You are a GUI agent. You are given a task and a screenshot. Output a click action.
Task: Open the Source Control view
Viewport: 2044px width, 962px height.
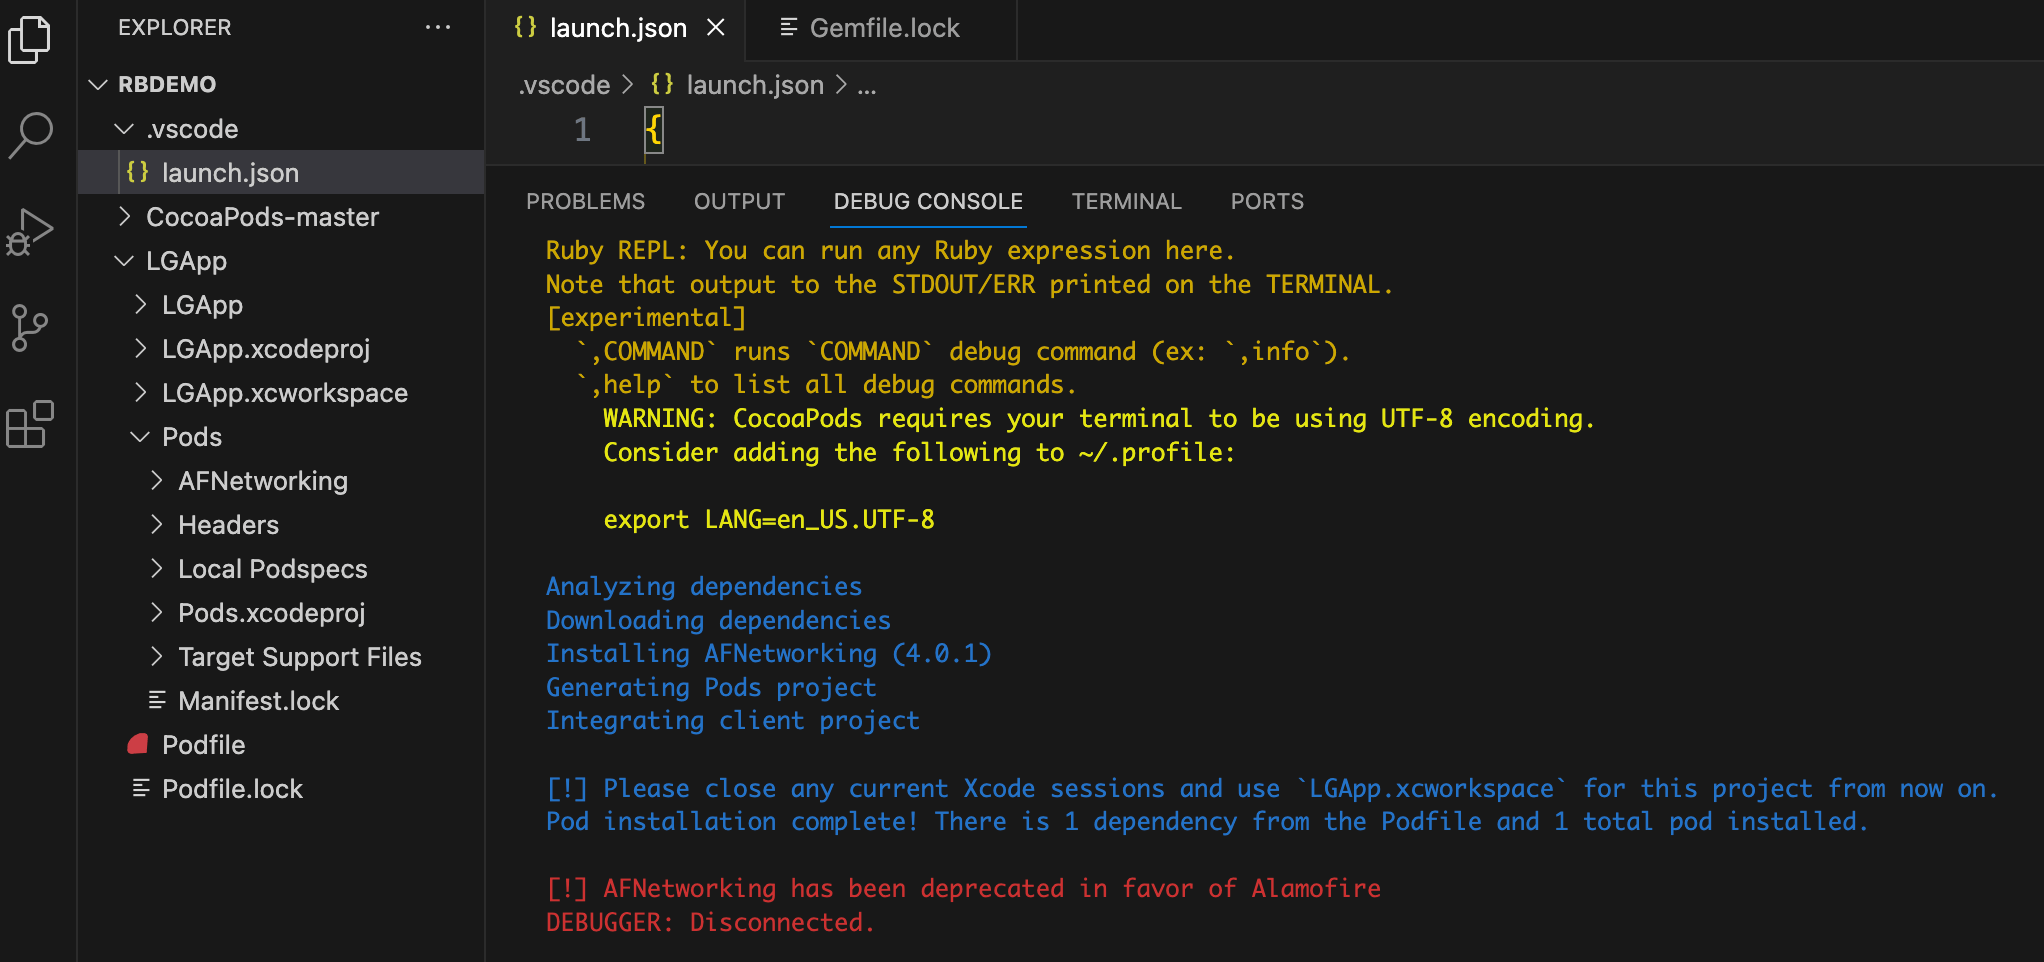[30, 328]
